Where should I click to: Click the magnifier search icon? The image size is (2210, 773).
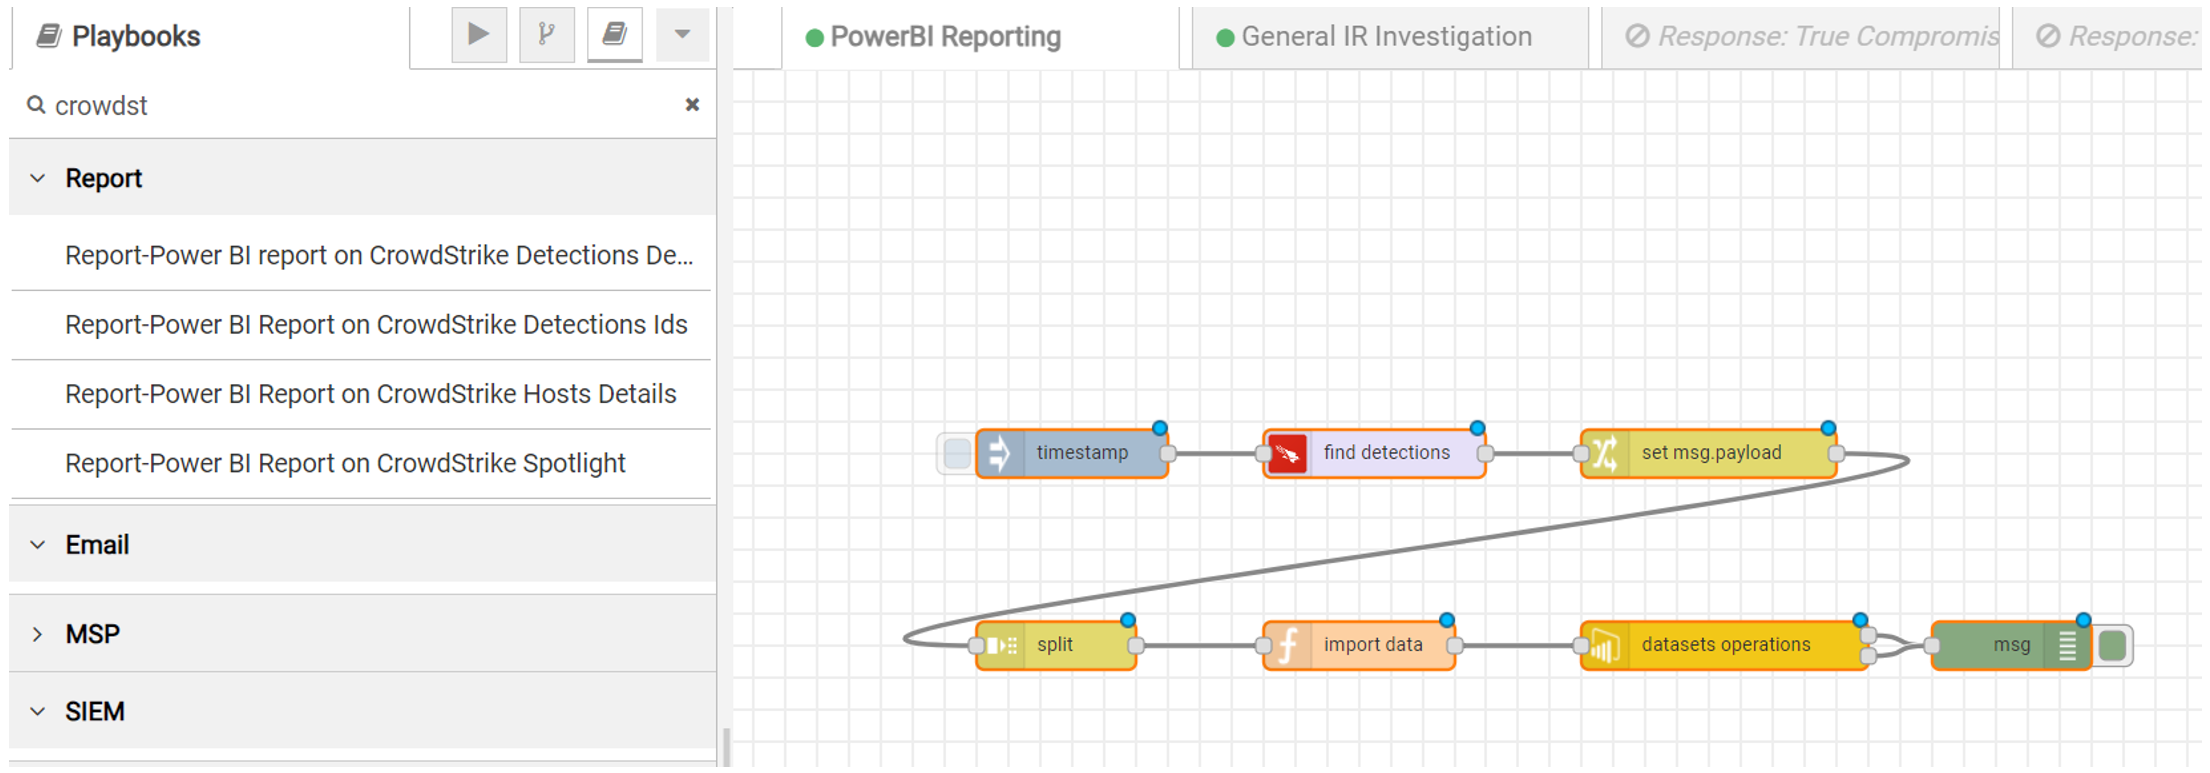point(36,105)
